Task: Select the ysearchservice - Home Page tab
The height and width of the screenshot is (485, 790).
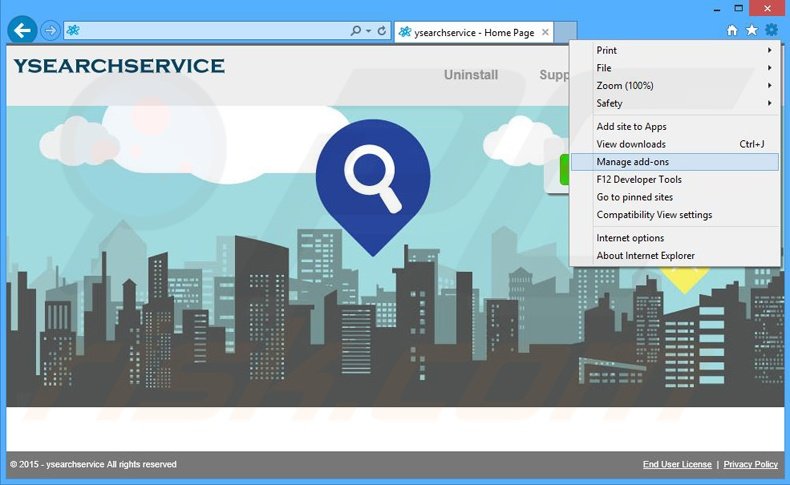Action: pyautogui.click(x=474, y=33)
